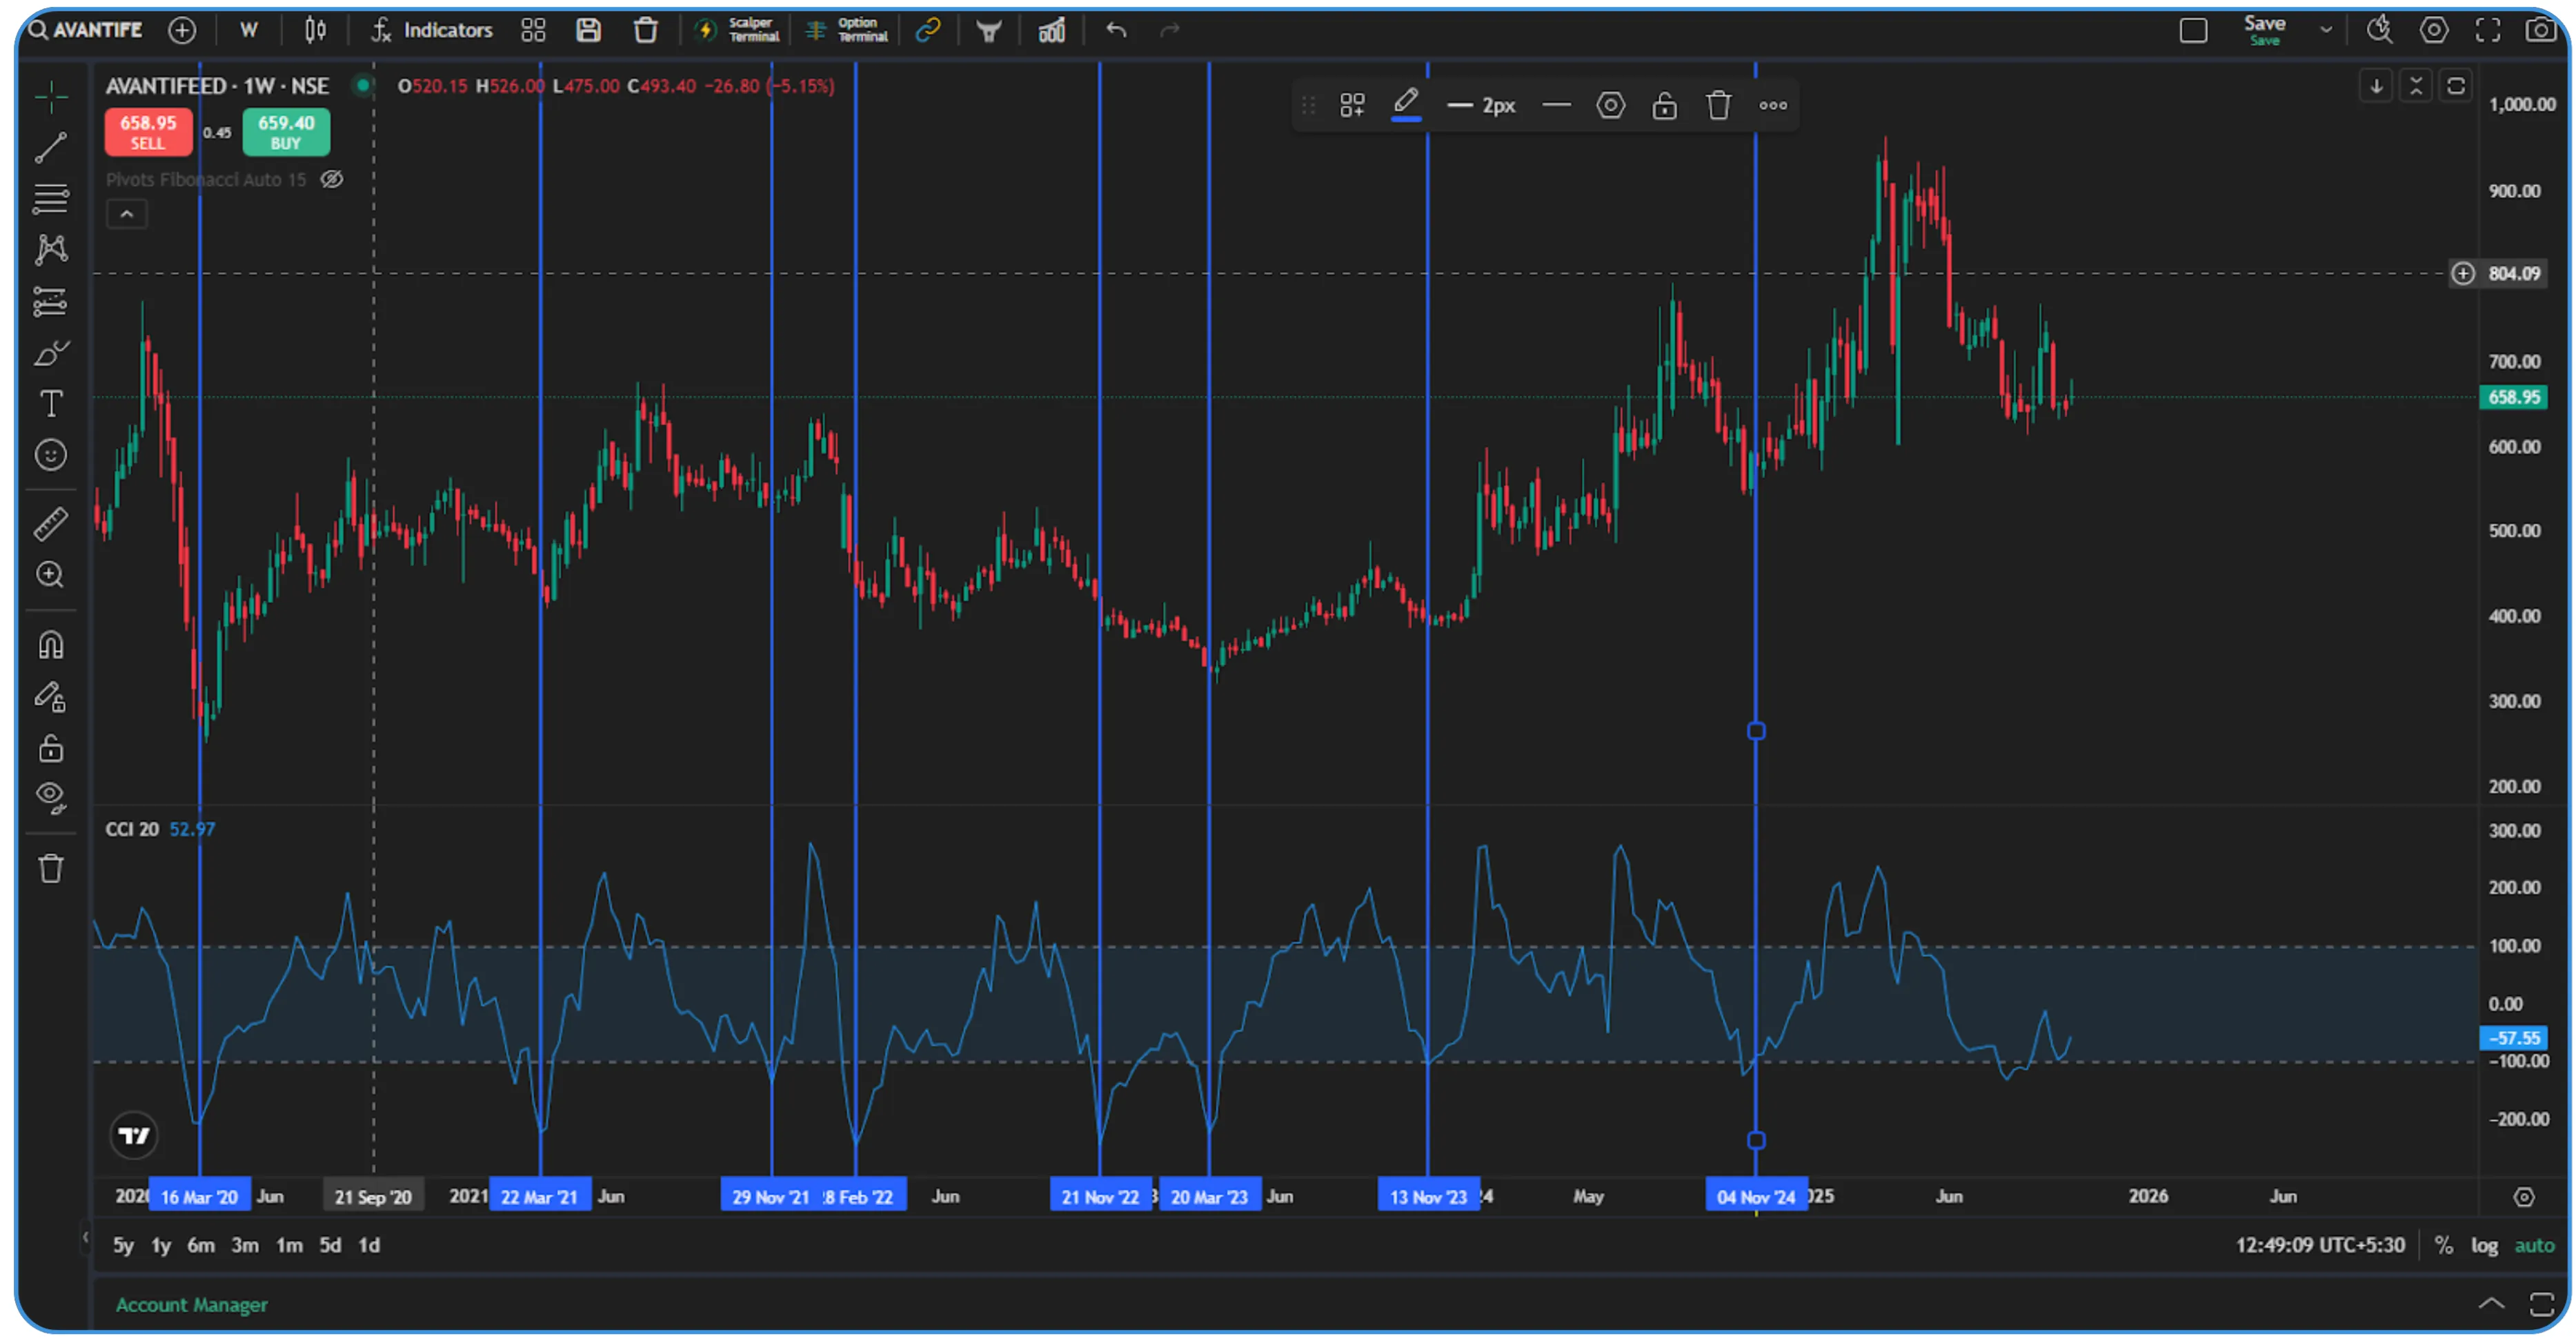Click the BUY 659.40 button
This screenshot has height=1343, width=2576.
click(285, 131)
